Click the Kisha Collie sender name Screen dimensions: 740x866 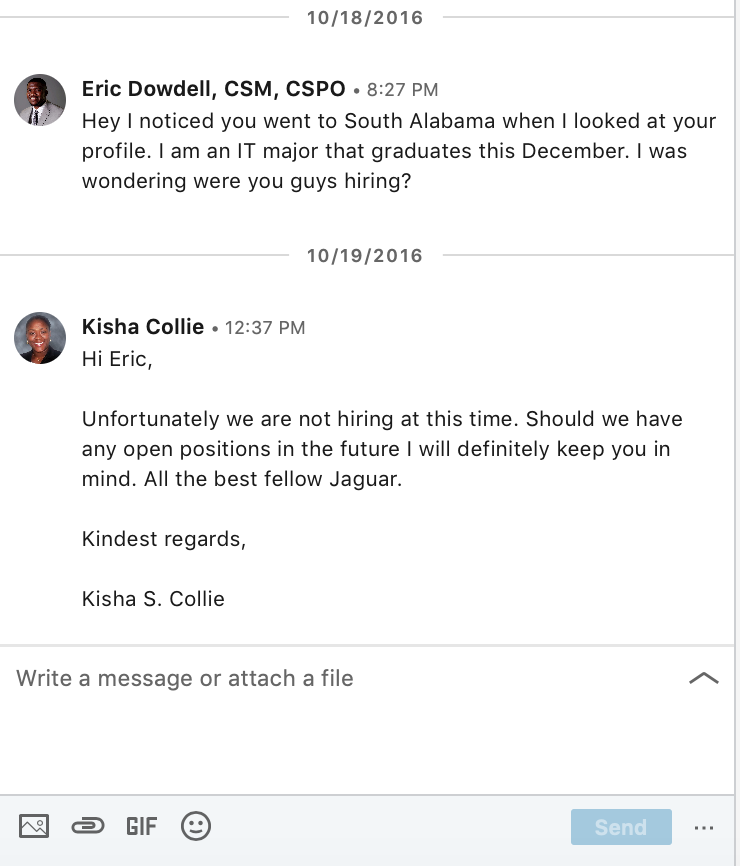click(x=143, y=327)
